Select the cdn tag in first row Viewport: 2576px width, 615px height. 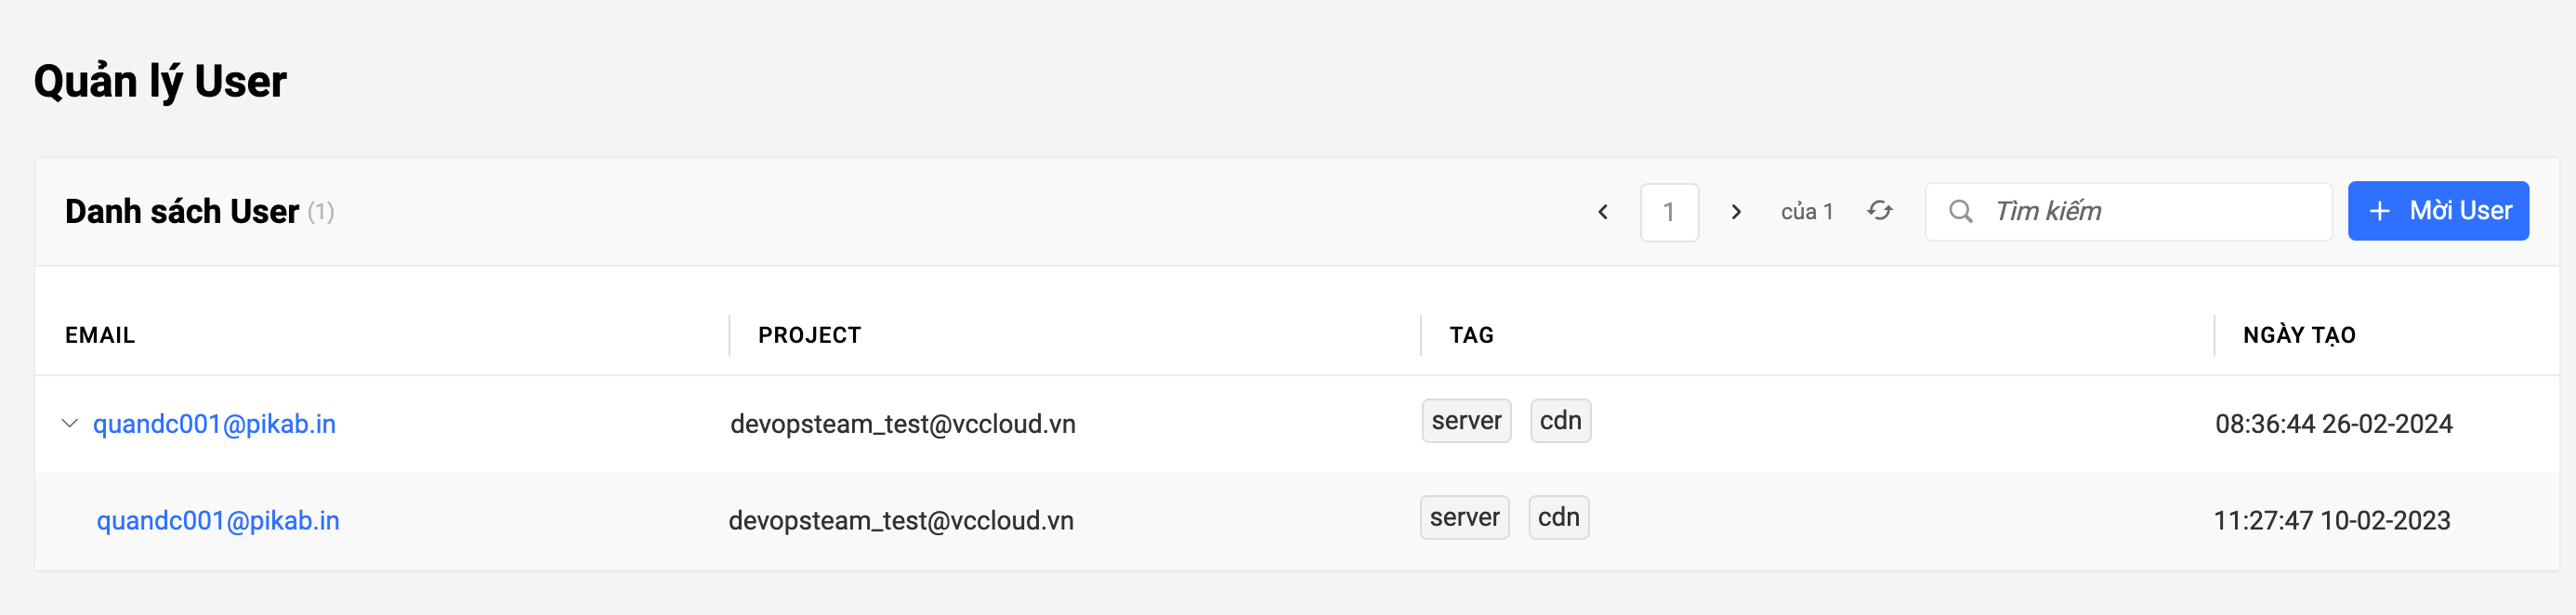tap(1560, 421)
